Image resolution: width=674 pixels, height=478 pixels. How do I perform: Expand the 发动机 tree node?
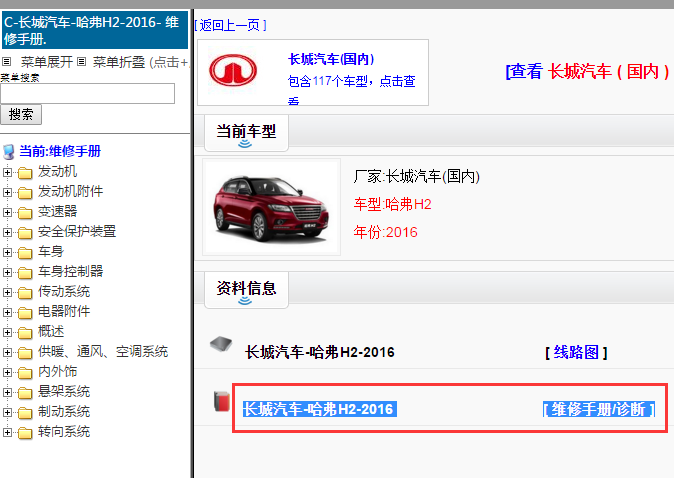point(7,172)
